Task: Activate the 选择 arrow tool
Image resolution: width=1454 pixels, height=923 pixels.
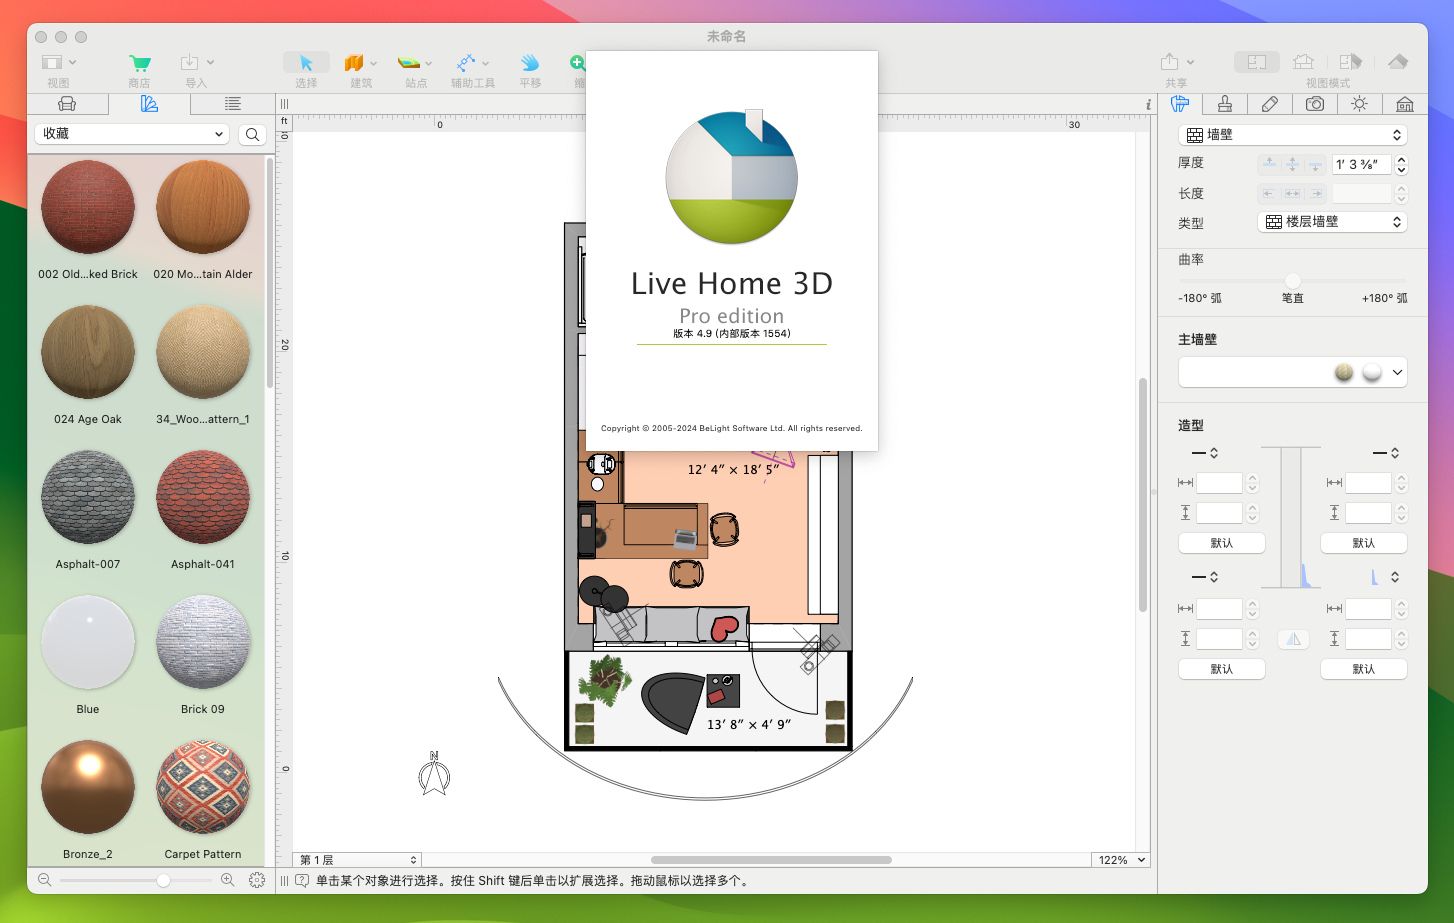Action: (306, 63)
